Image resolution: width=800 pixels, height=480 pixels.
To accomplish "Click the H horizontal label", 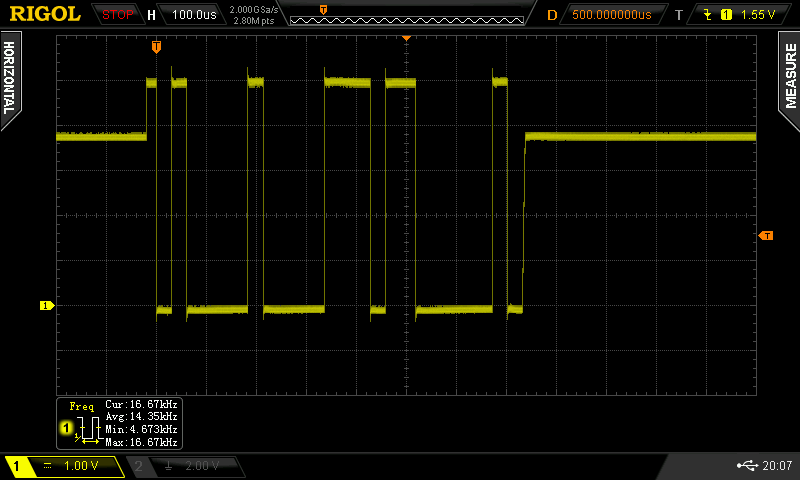I will [151, 15].
